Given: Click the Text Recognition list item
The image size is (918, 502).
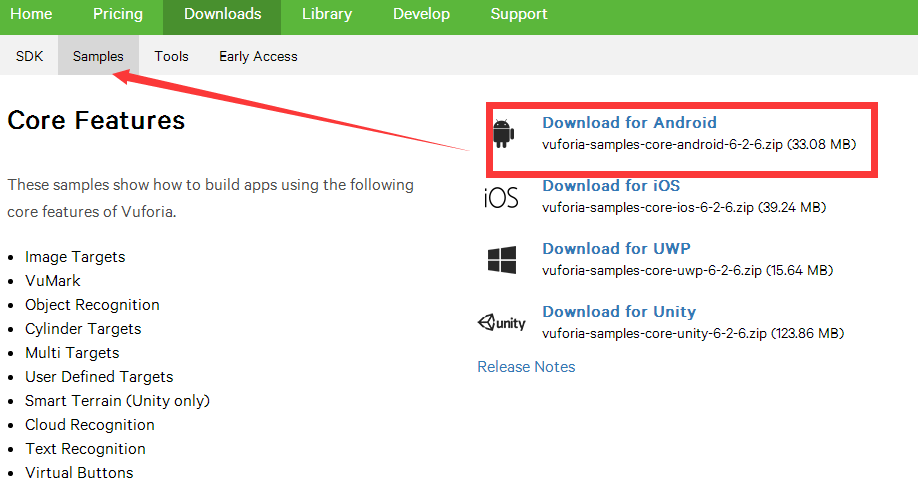Looking at the screenshot, I should coord(85,449).
